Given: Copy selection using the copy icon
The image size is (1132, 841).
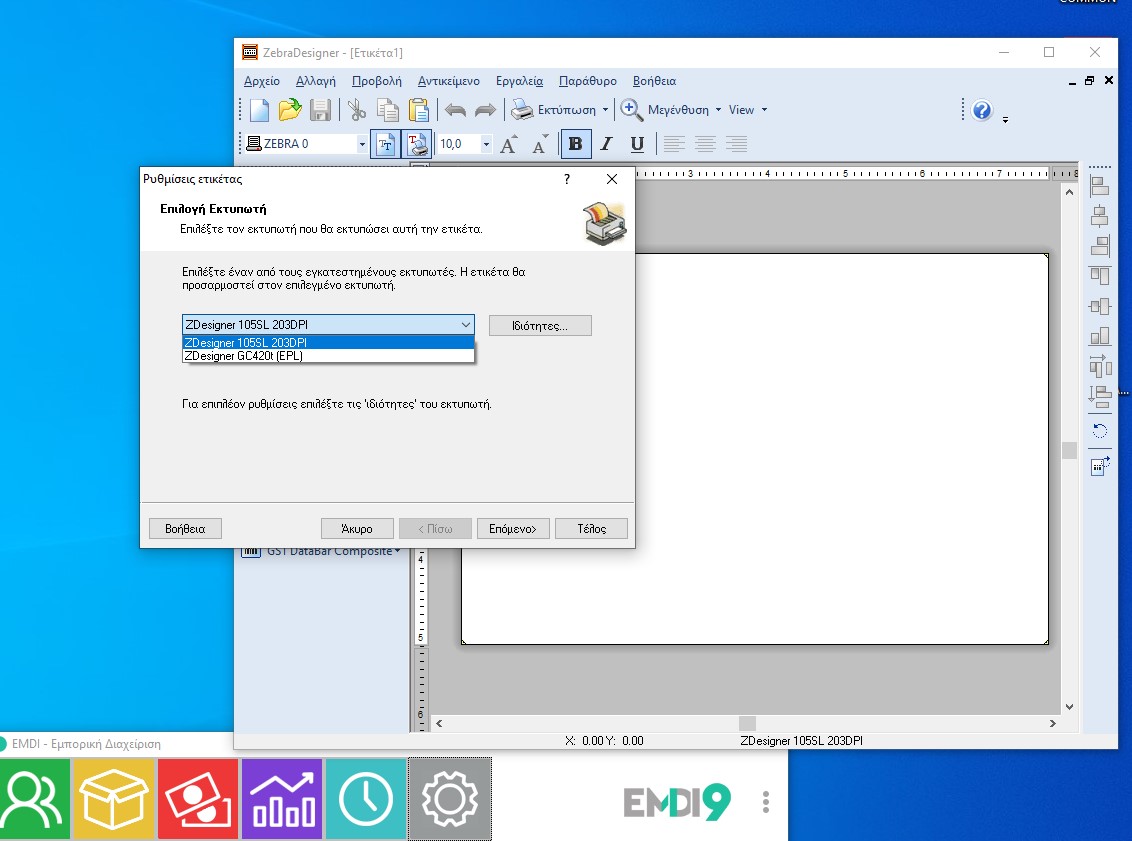Looking at the screenshot, I should pos(388,110).
